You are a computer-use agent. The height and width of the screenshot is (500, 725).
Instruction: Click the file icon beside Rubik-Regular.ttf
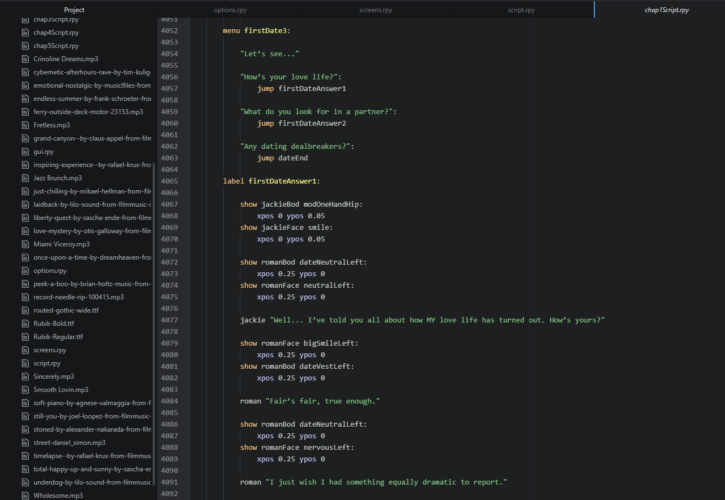click(x=25, y=337)
